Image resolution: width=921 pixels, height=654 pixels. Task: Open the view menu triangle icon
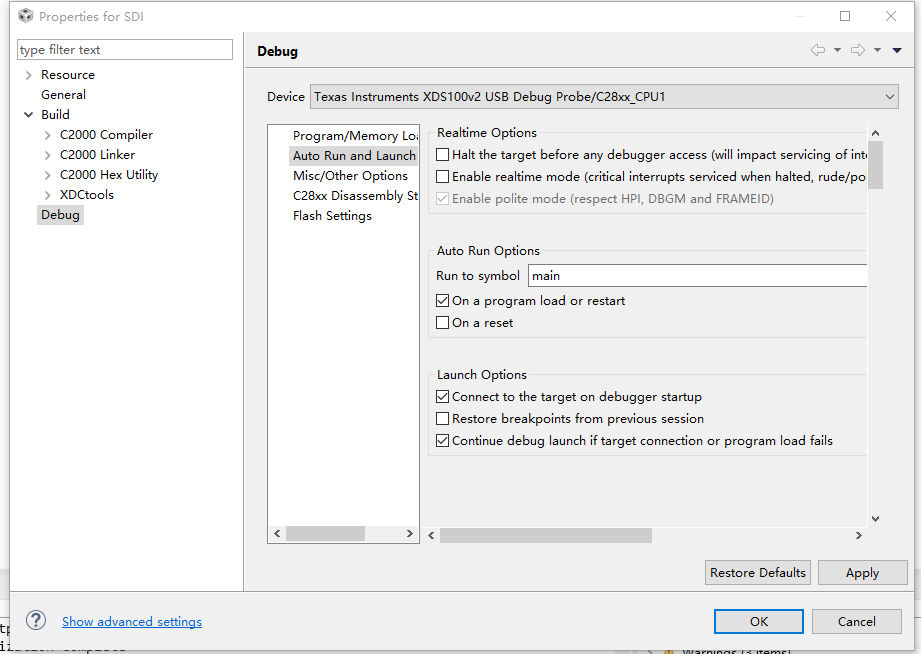(897, 51)
